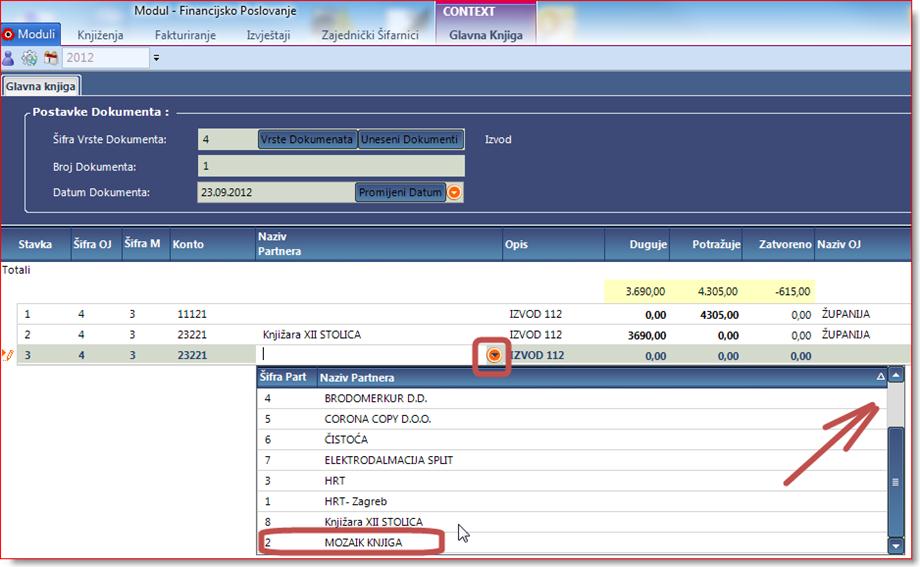Open the settings gear icon in toolbar

coord(29,58)
